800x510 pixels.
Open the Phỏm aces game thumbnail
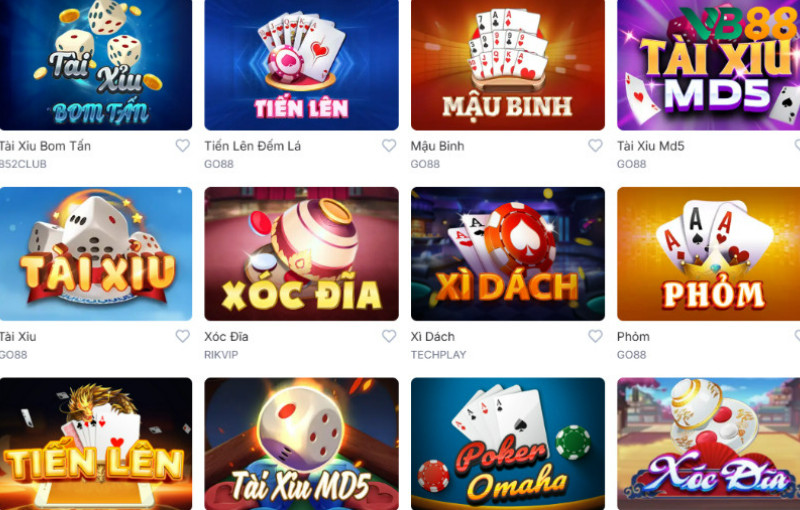pyautogui.click(x=709, y=253)
